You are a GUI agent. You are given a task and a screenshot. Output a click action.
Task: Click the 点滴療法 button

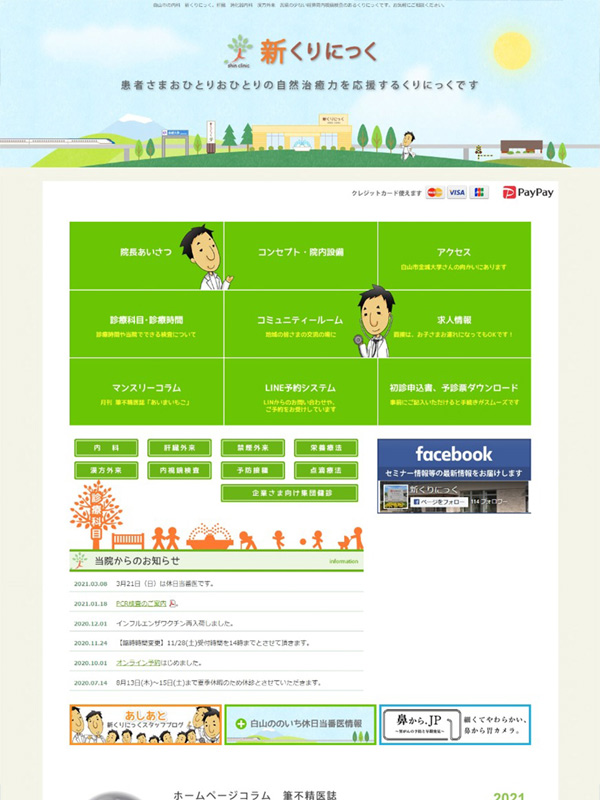(325, 470)
